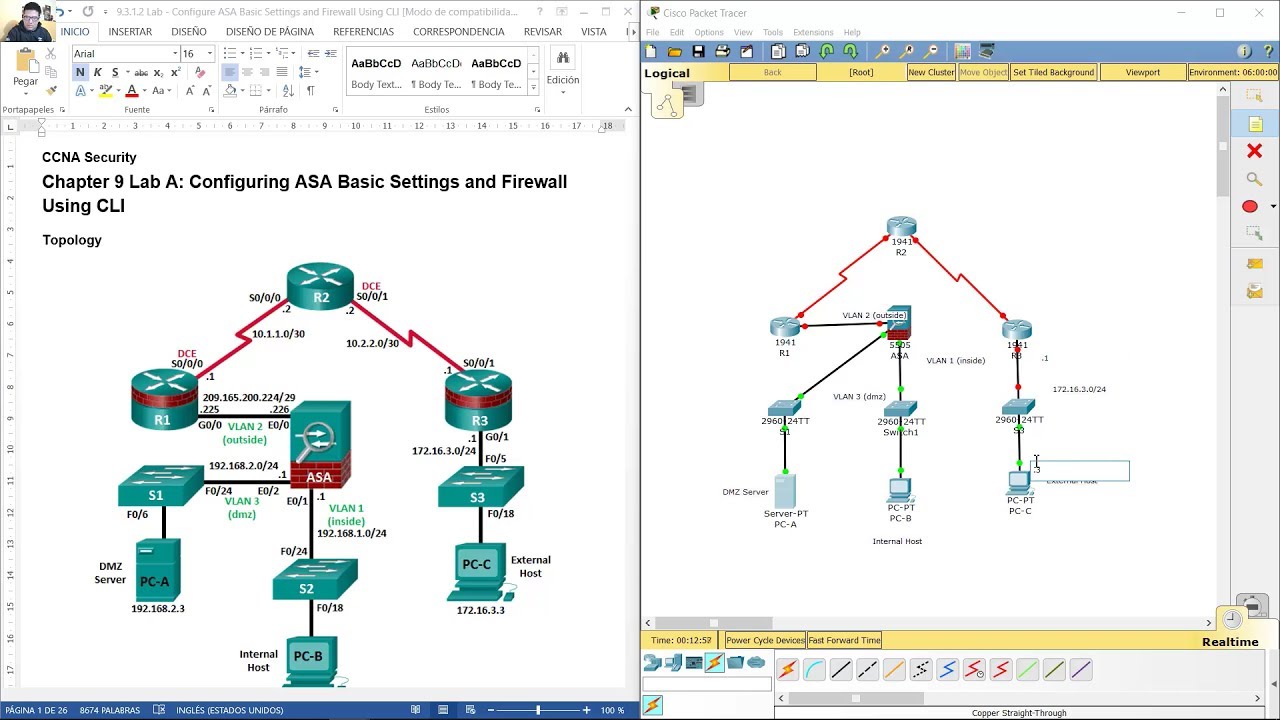Select the Serial DTE red cable
The height and width of the screenshot is (720, 1280).
(1001, 670)
